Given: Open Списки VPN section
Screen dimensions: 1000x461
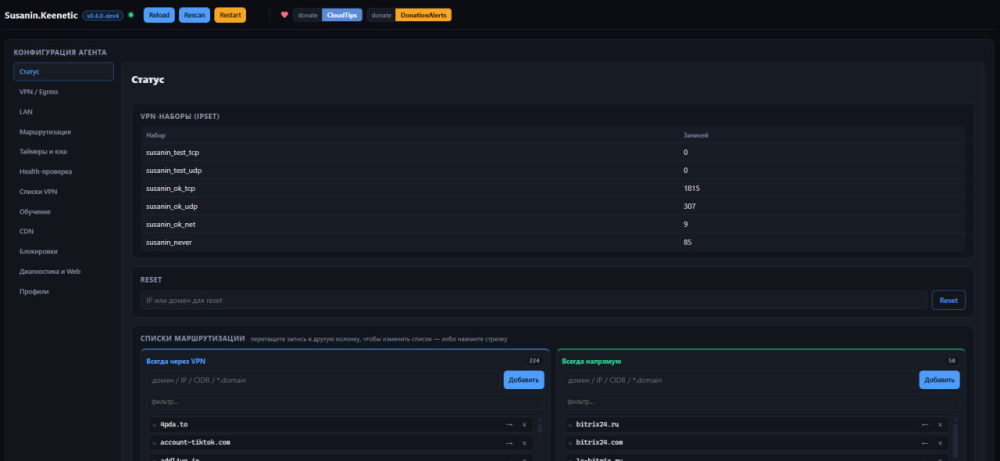Looking at the screenshot, I should coord(64,191).
